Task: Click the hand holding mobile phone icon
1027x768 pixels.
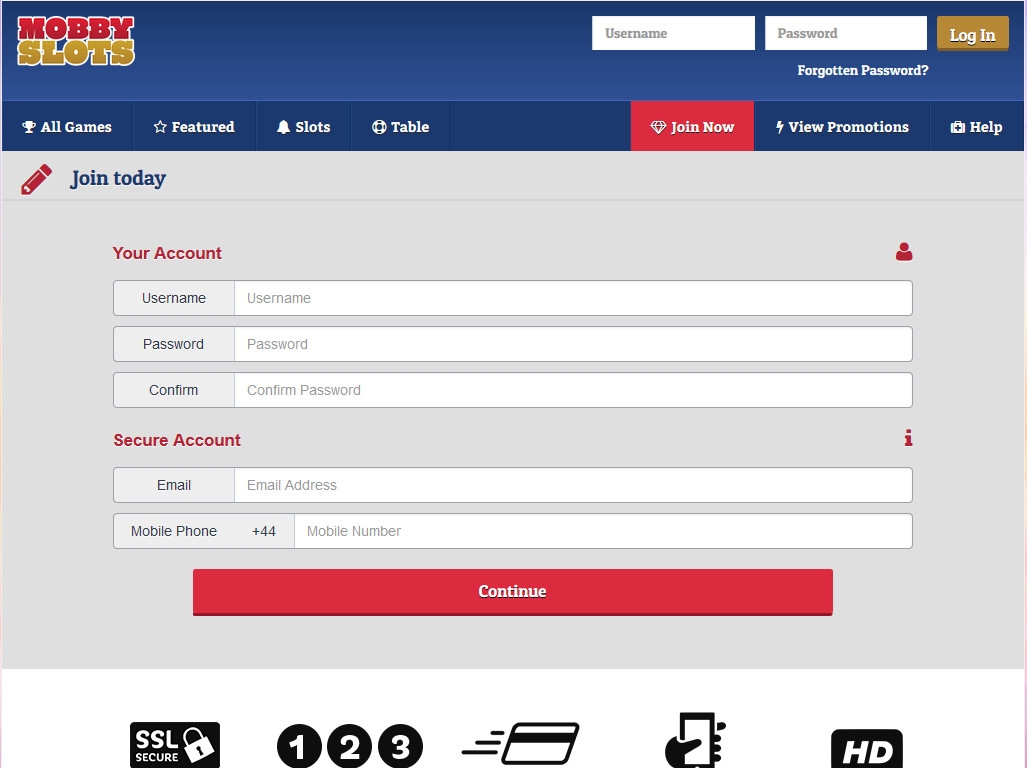Action: click(x=695, y=742)
